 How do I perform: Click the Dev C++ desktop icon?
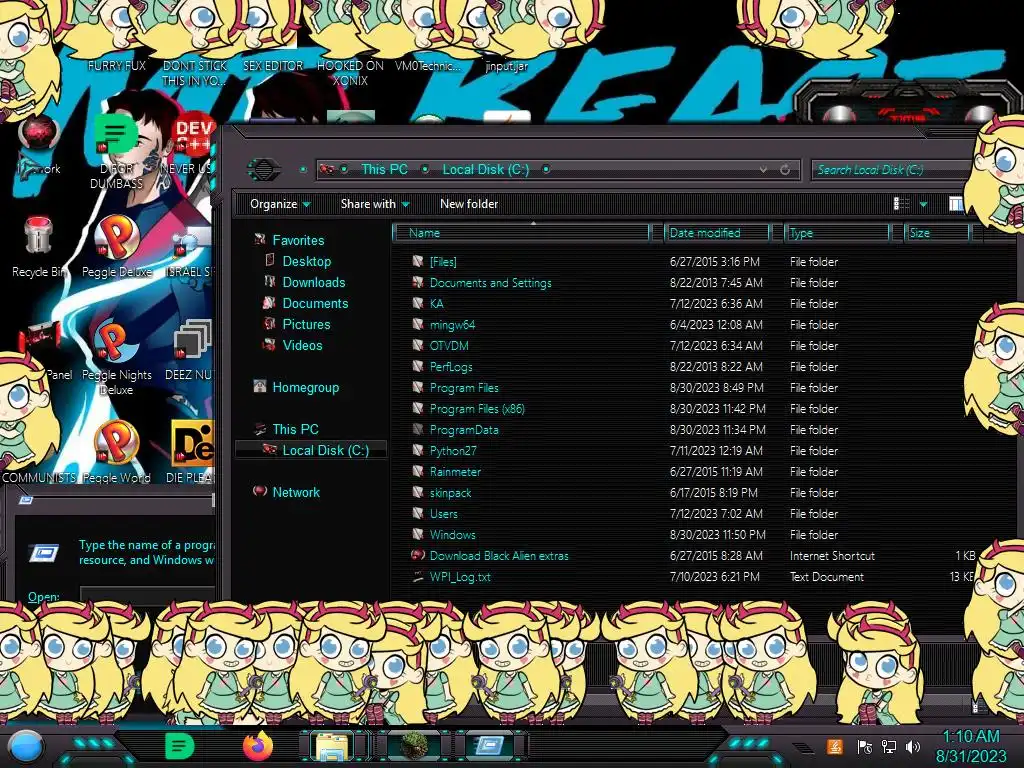pyautogui.click(x=194, y=135)
